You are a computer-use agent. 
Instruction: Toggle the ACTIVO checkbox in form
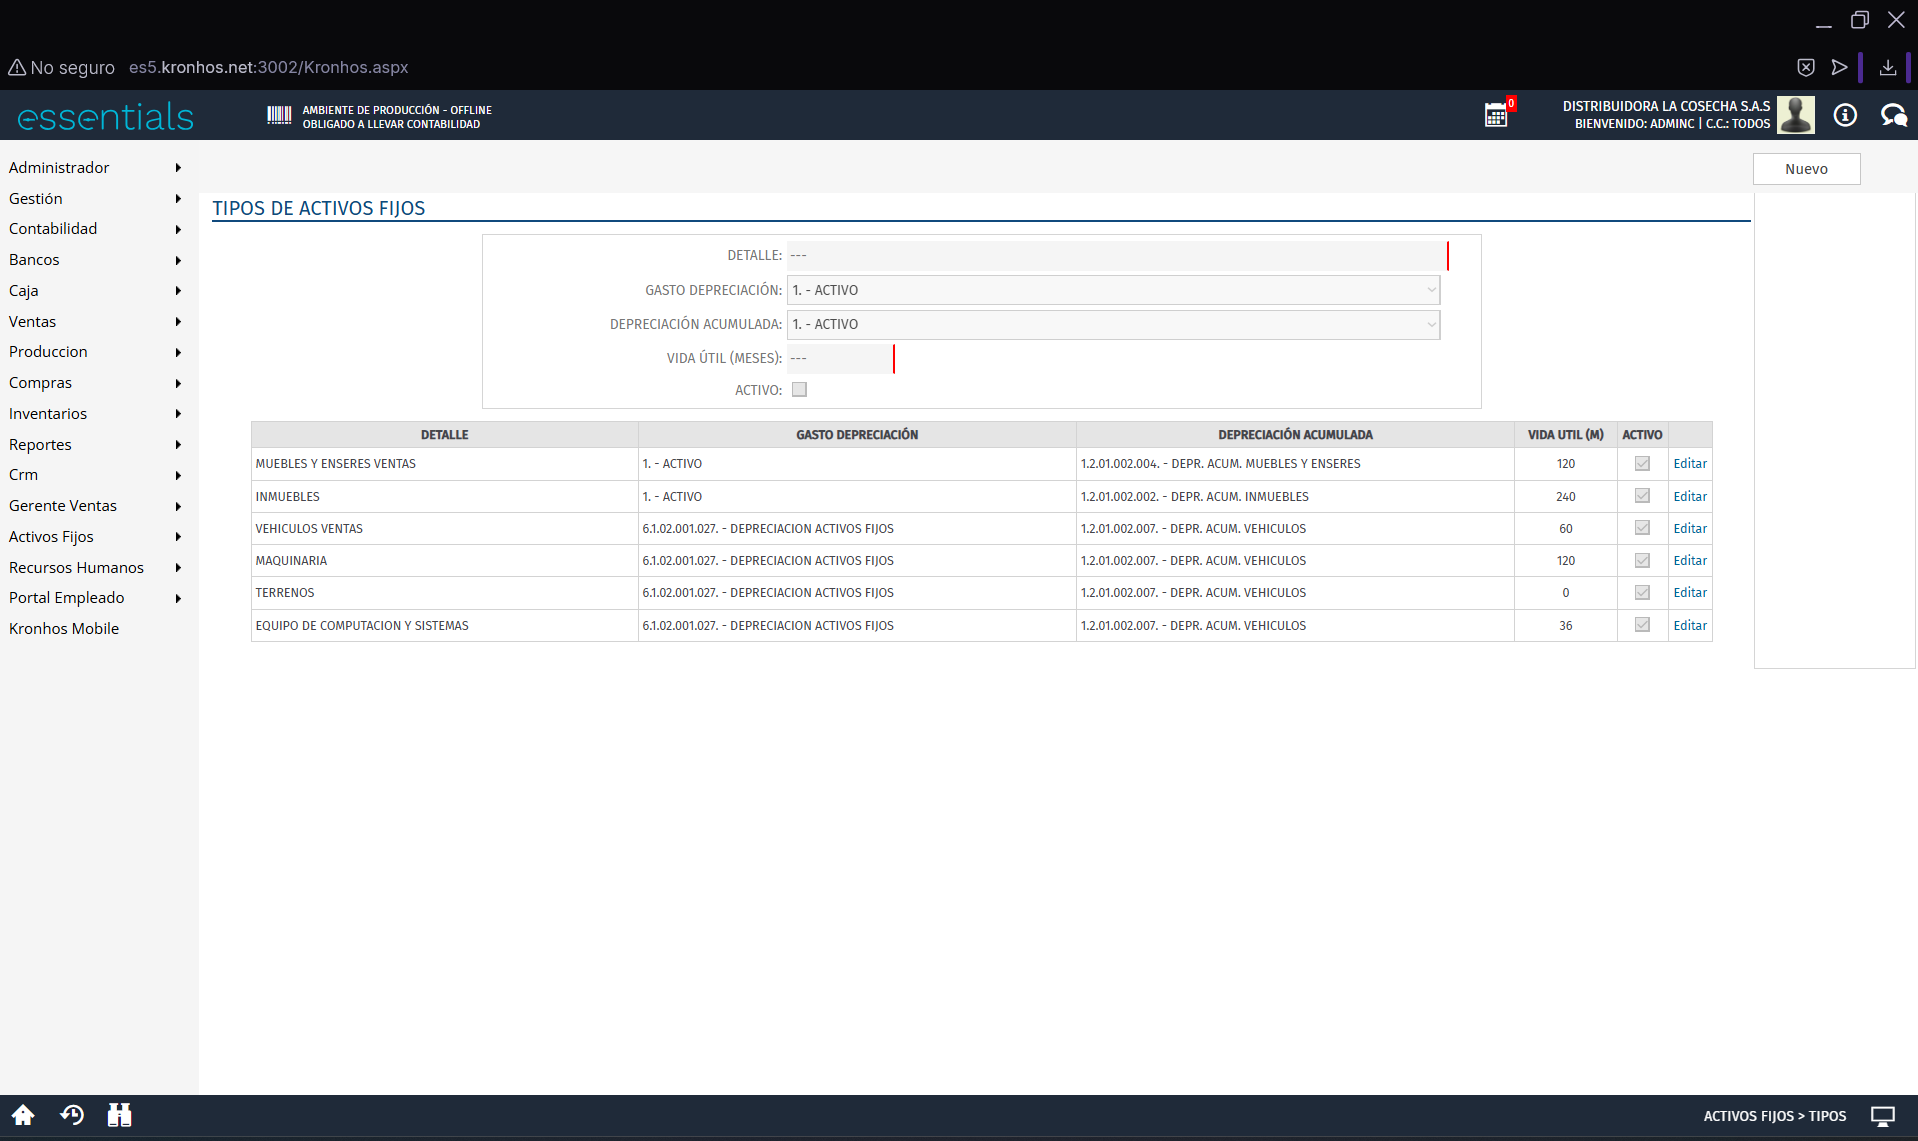(799, 390)
